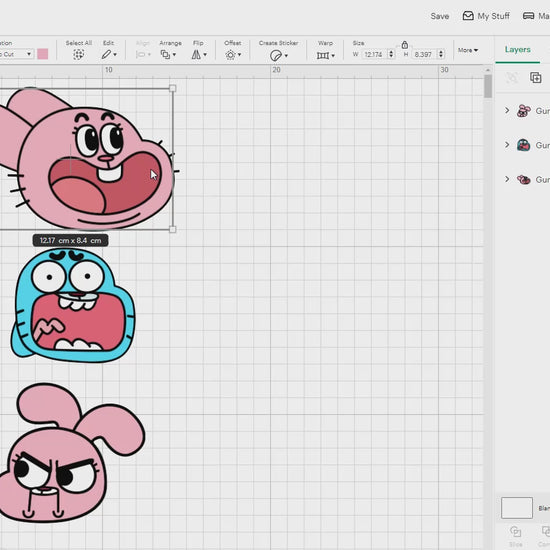Select the blue Gumball layer thumbnail

pyautogui.click(x=523, y=145)
